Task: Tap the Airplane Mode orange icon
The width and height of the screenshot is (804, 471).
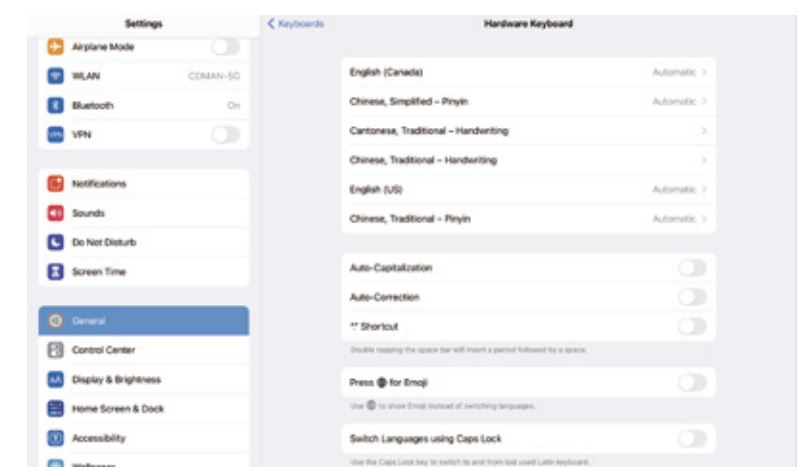Action: coord(55,47)
